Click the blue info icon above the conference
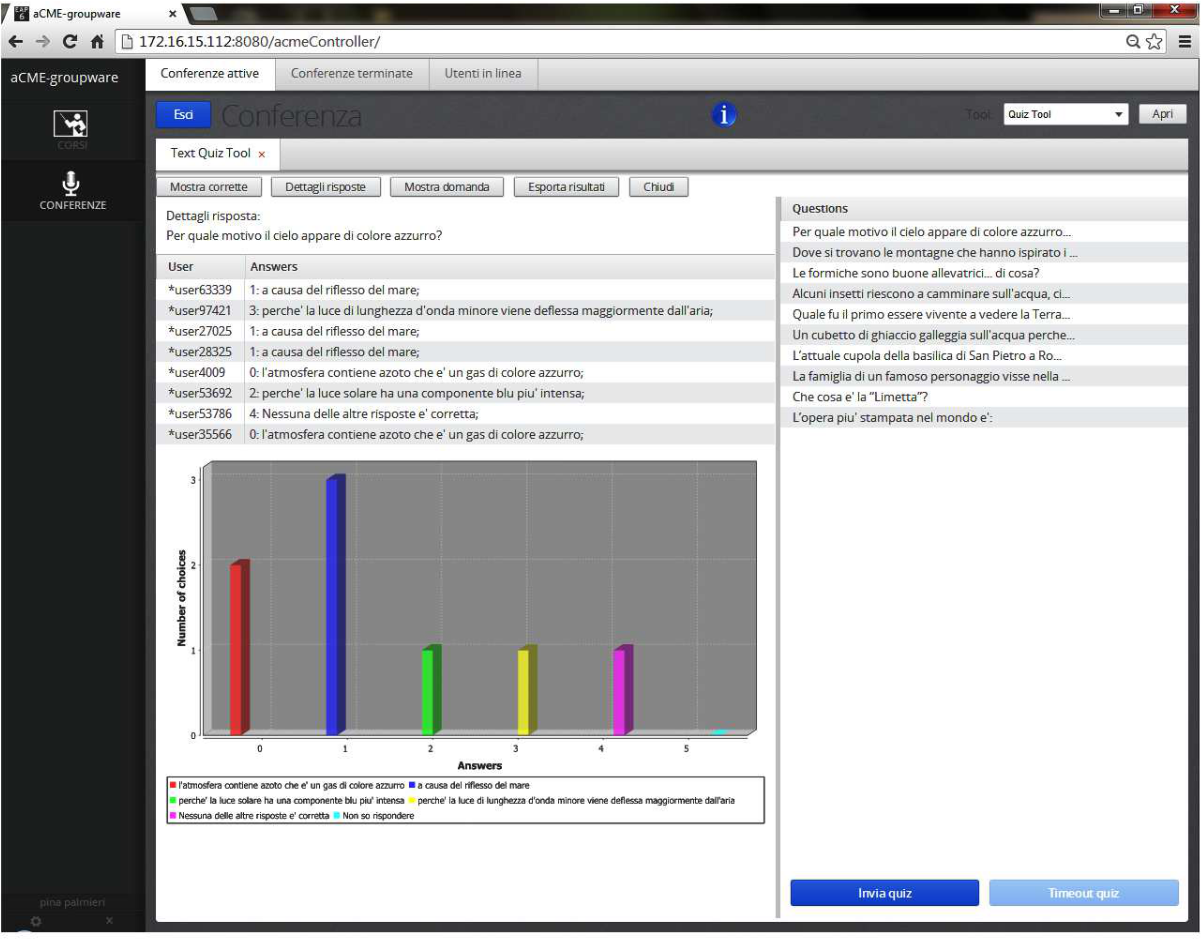Image resolution: width=1201 pixels, height=939 pixels. tap(723, 113)
